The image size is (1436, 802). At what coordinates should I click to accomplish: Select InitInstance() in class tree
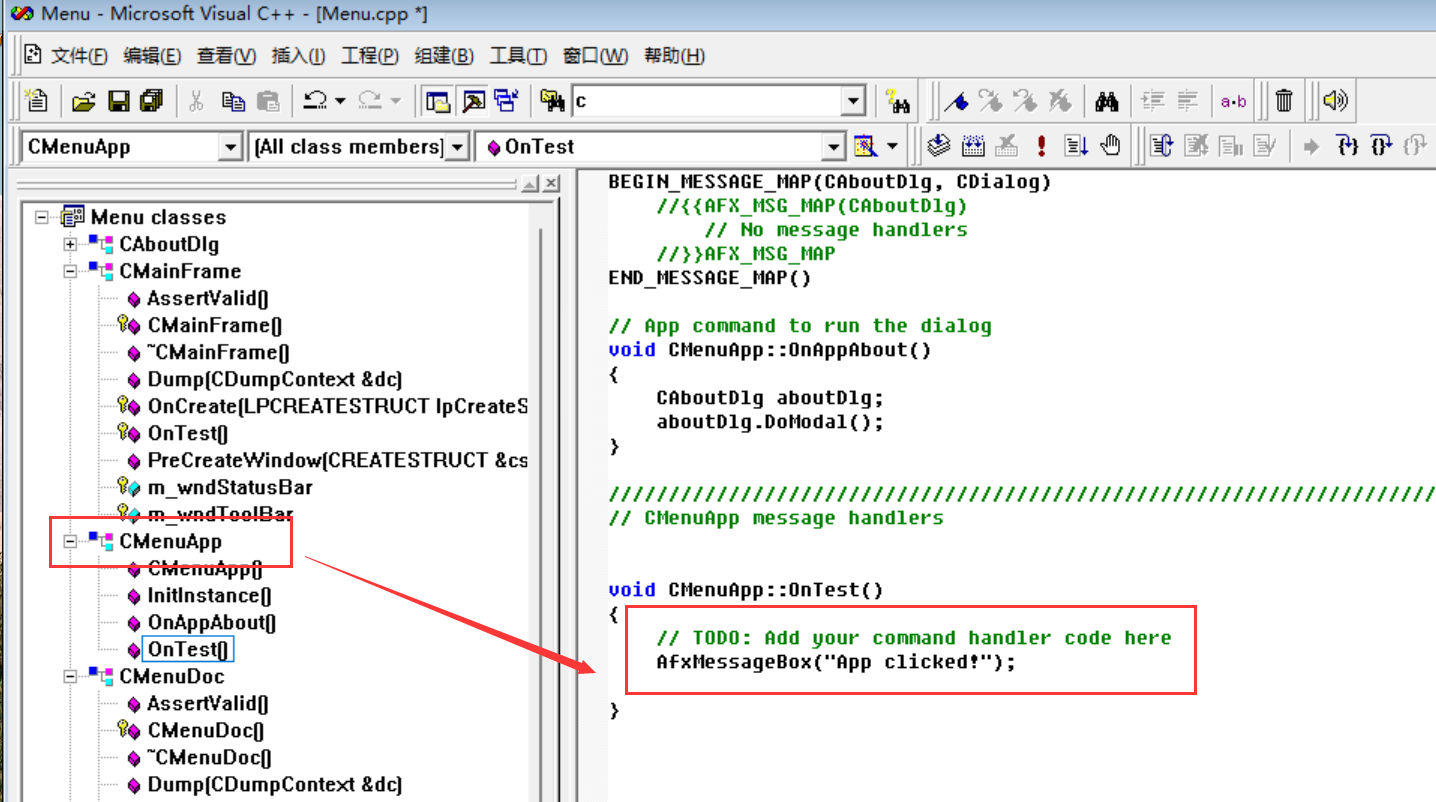(x=209, y=595)
